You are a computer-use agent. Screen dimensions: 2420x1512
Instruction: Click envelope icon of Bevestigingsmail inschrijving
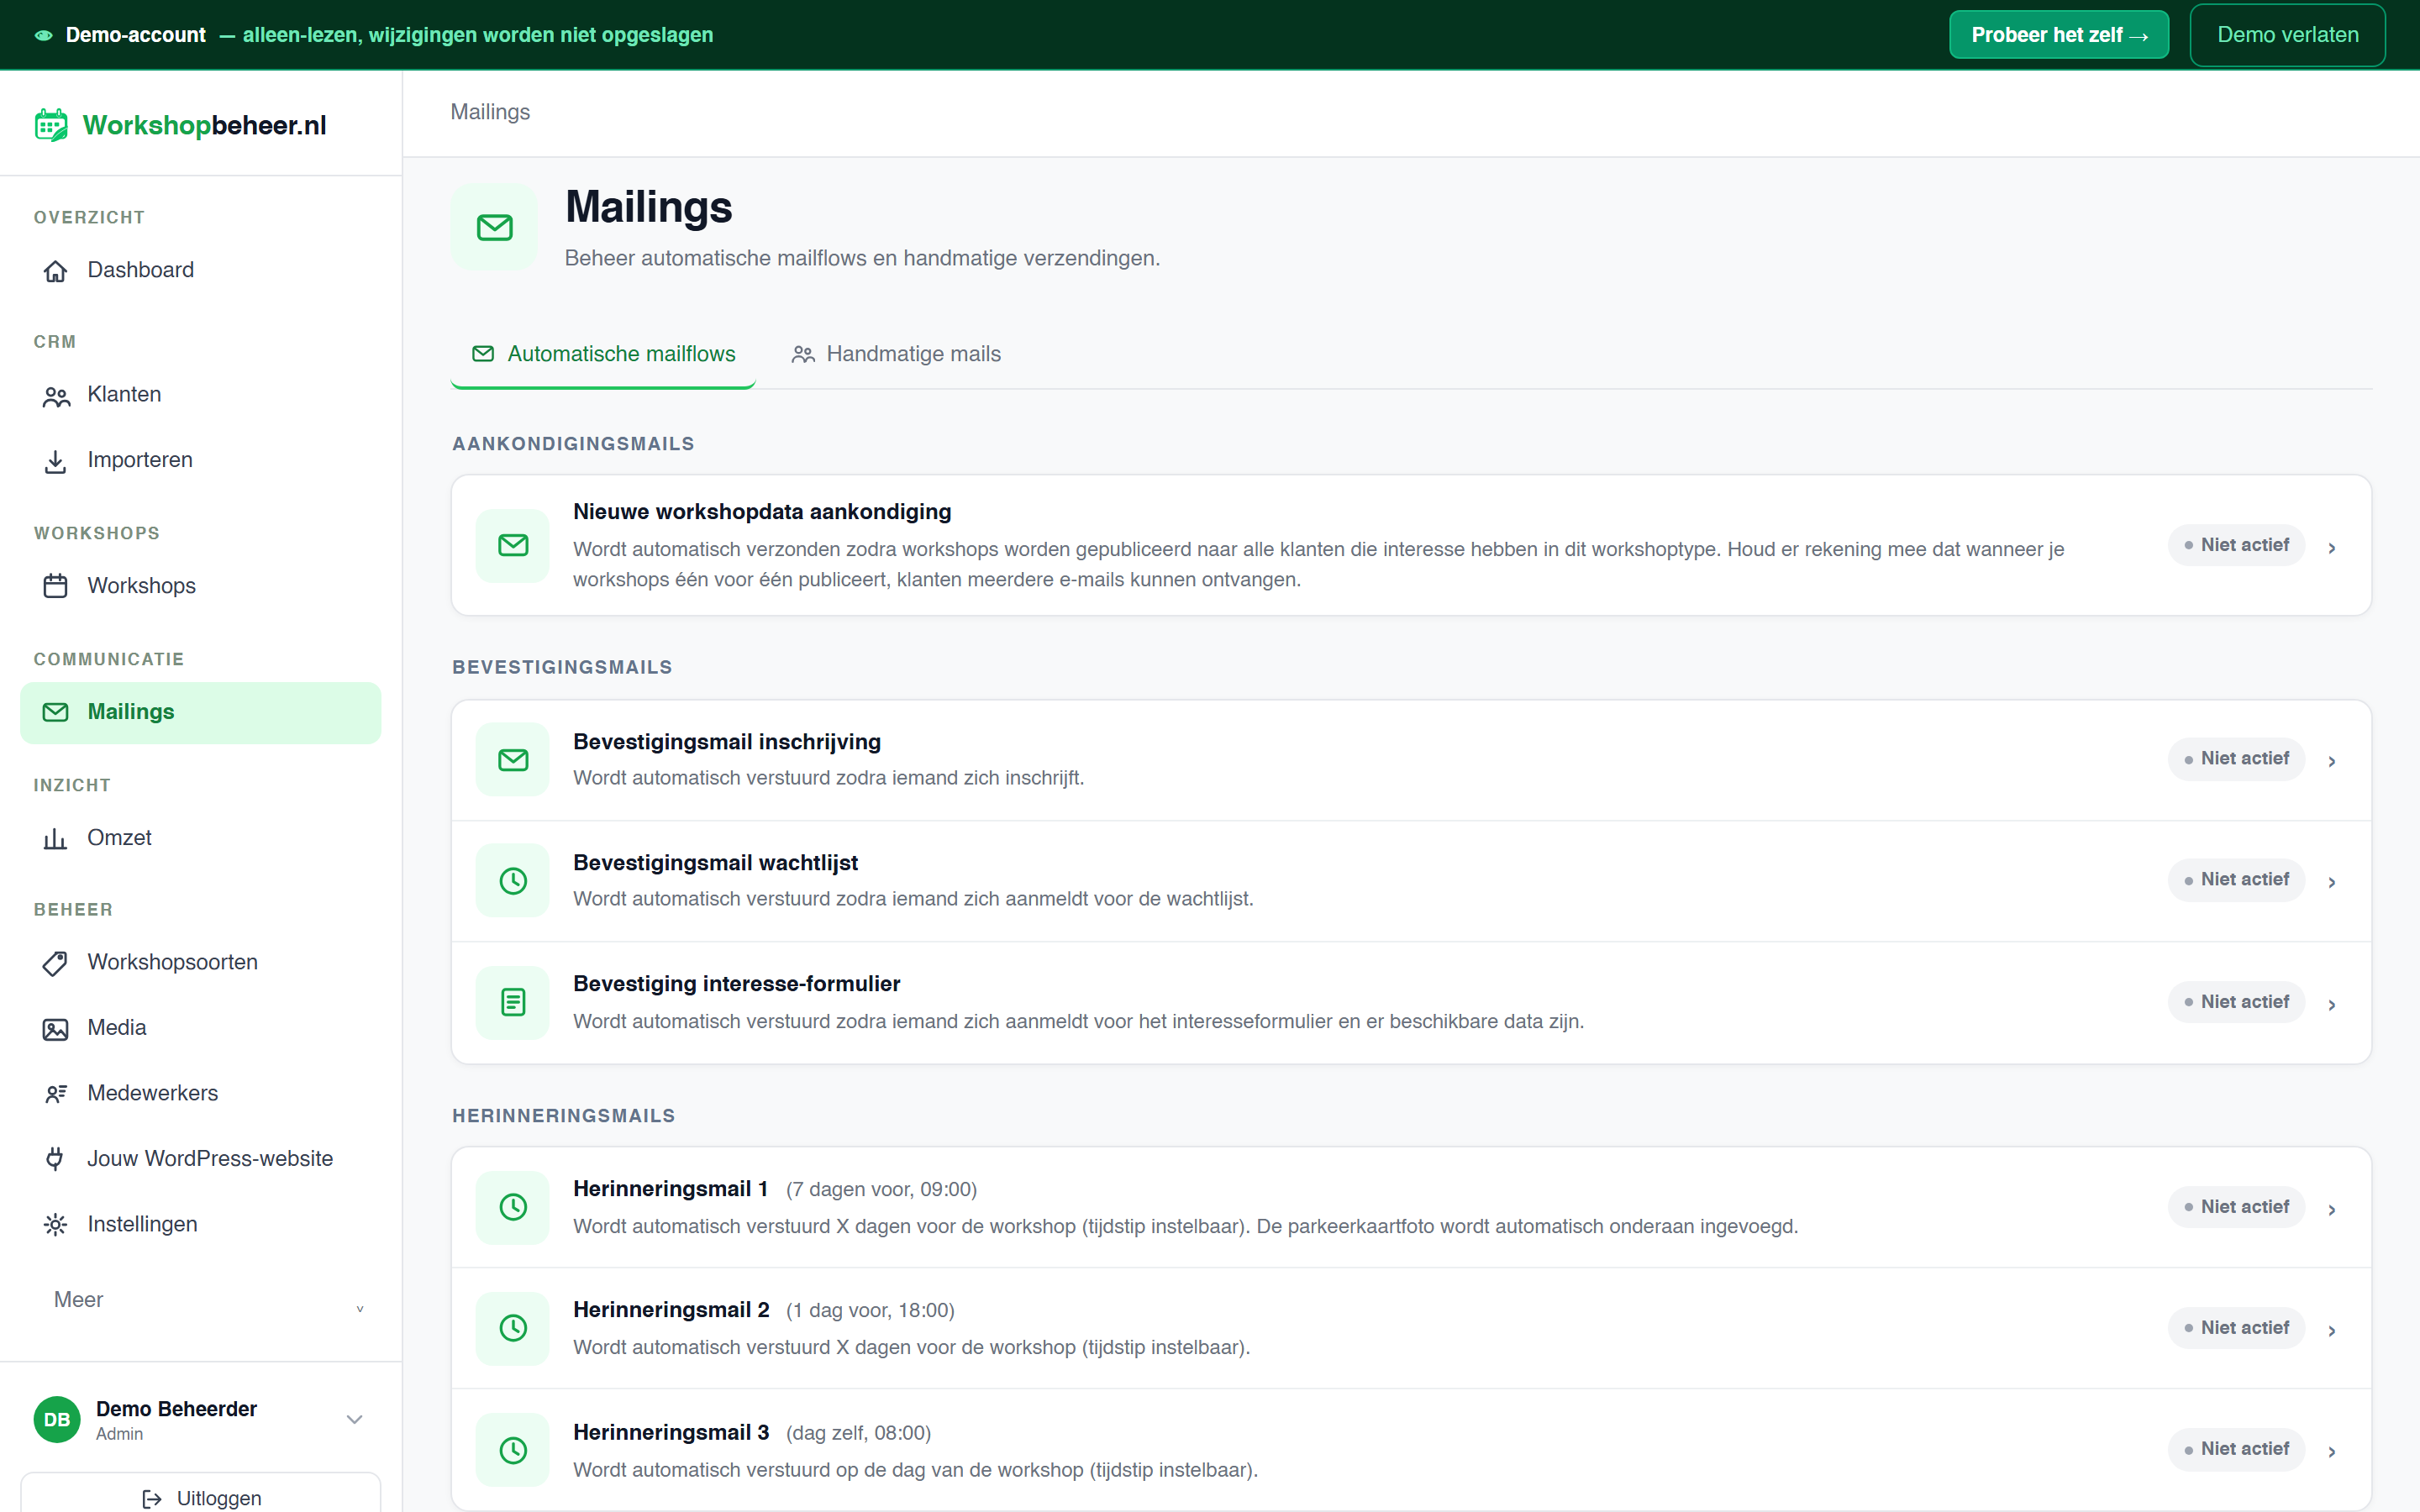[x=513, y=760]
